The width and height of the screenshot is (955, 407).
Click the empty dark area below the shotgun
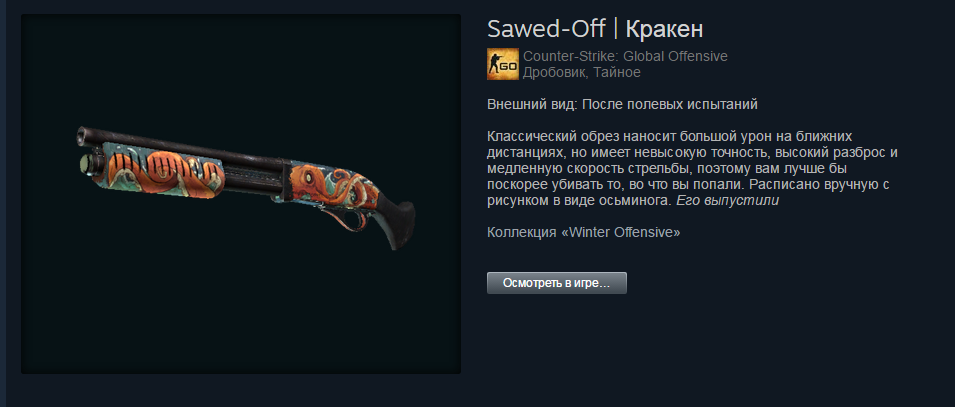click(x=241, y=311)
